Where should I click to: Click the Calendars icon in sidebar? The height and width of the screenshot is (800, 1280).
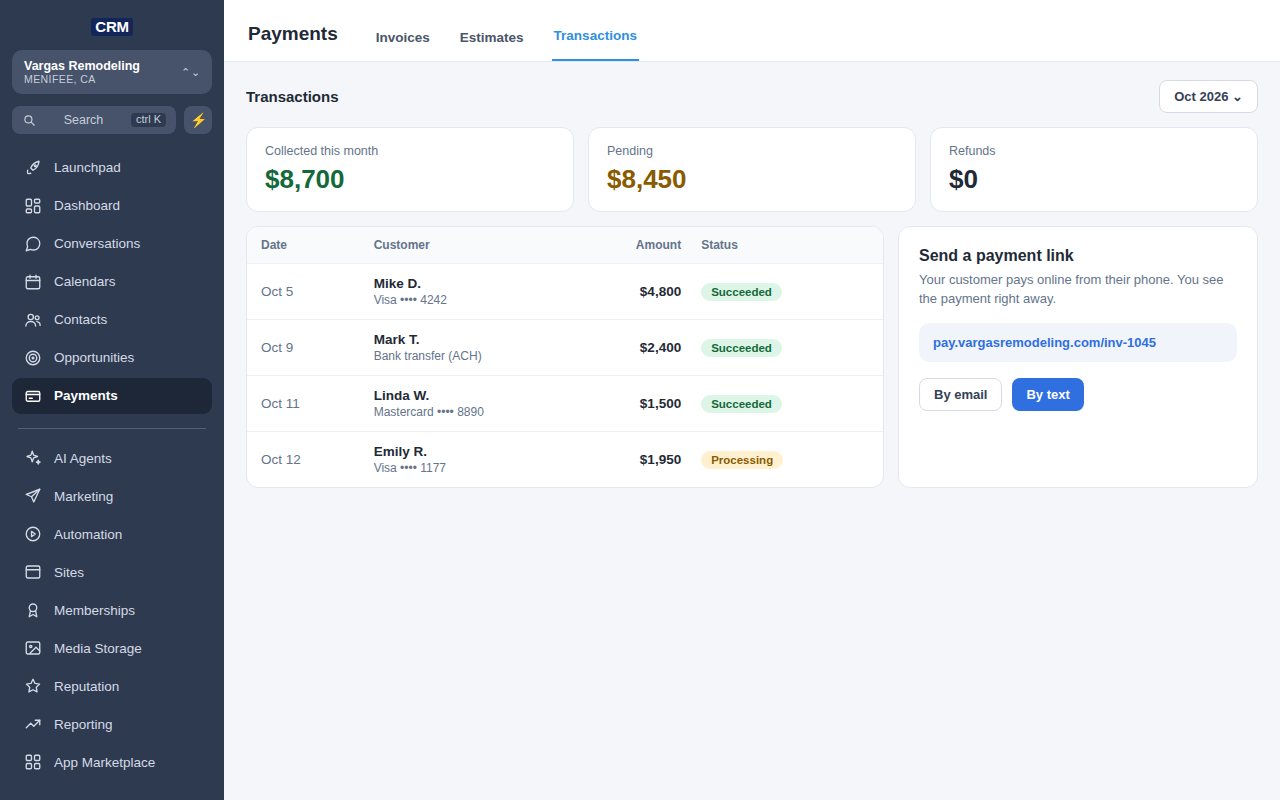[33, 282]
